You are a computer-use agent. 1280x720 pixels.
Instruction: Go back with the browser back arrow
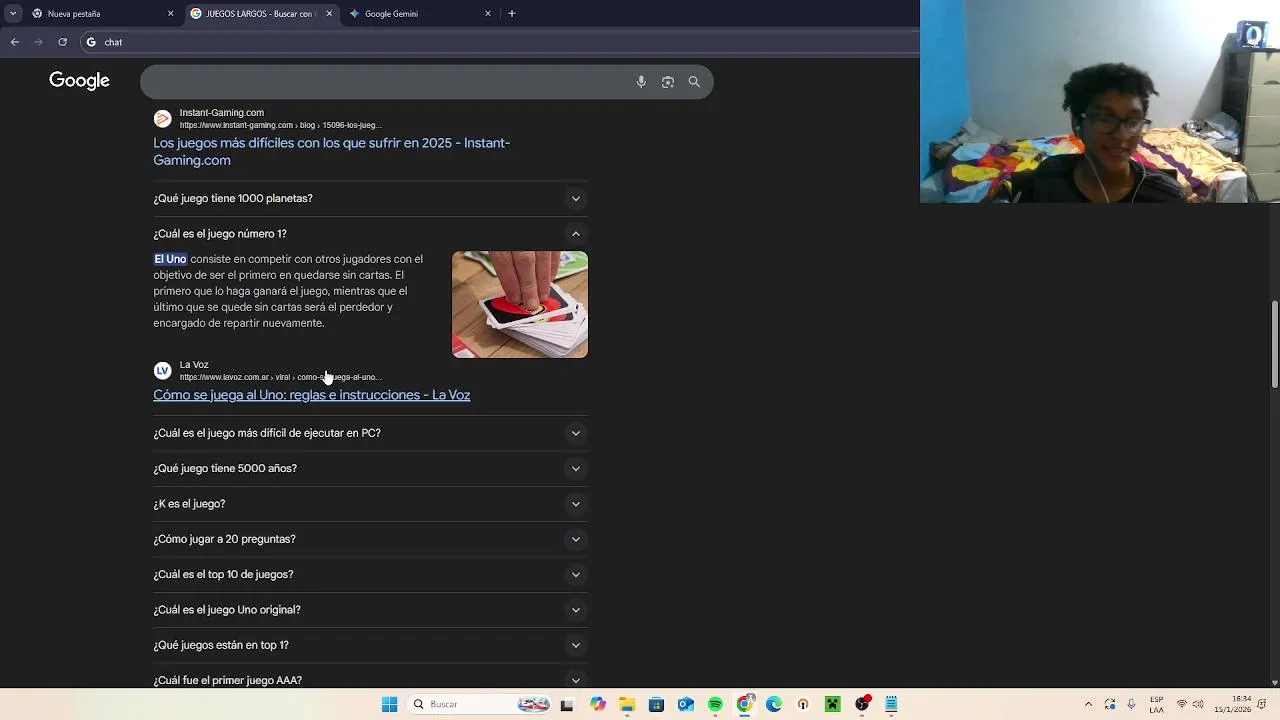click(x=14, y=42)
